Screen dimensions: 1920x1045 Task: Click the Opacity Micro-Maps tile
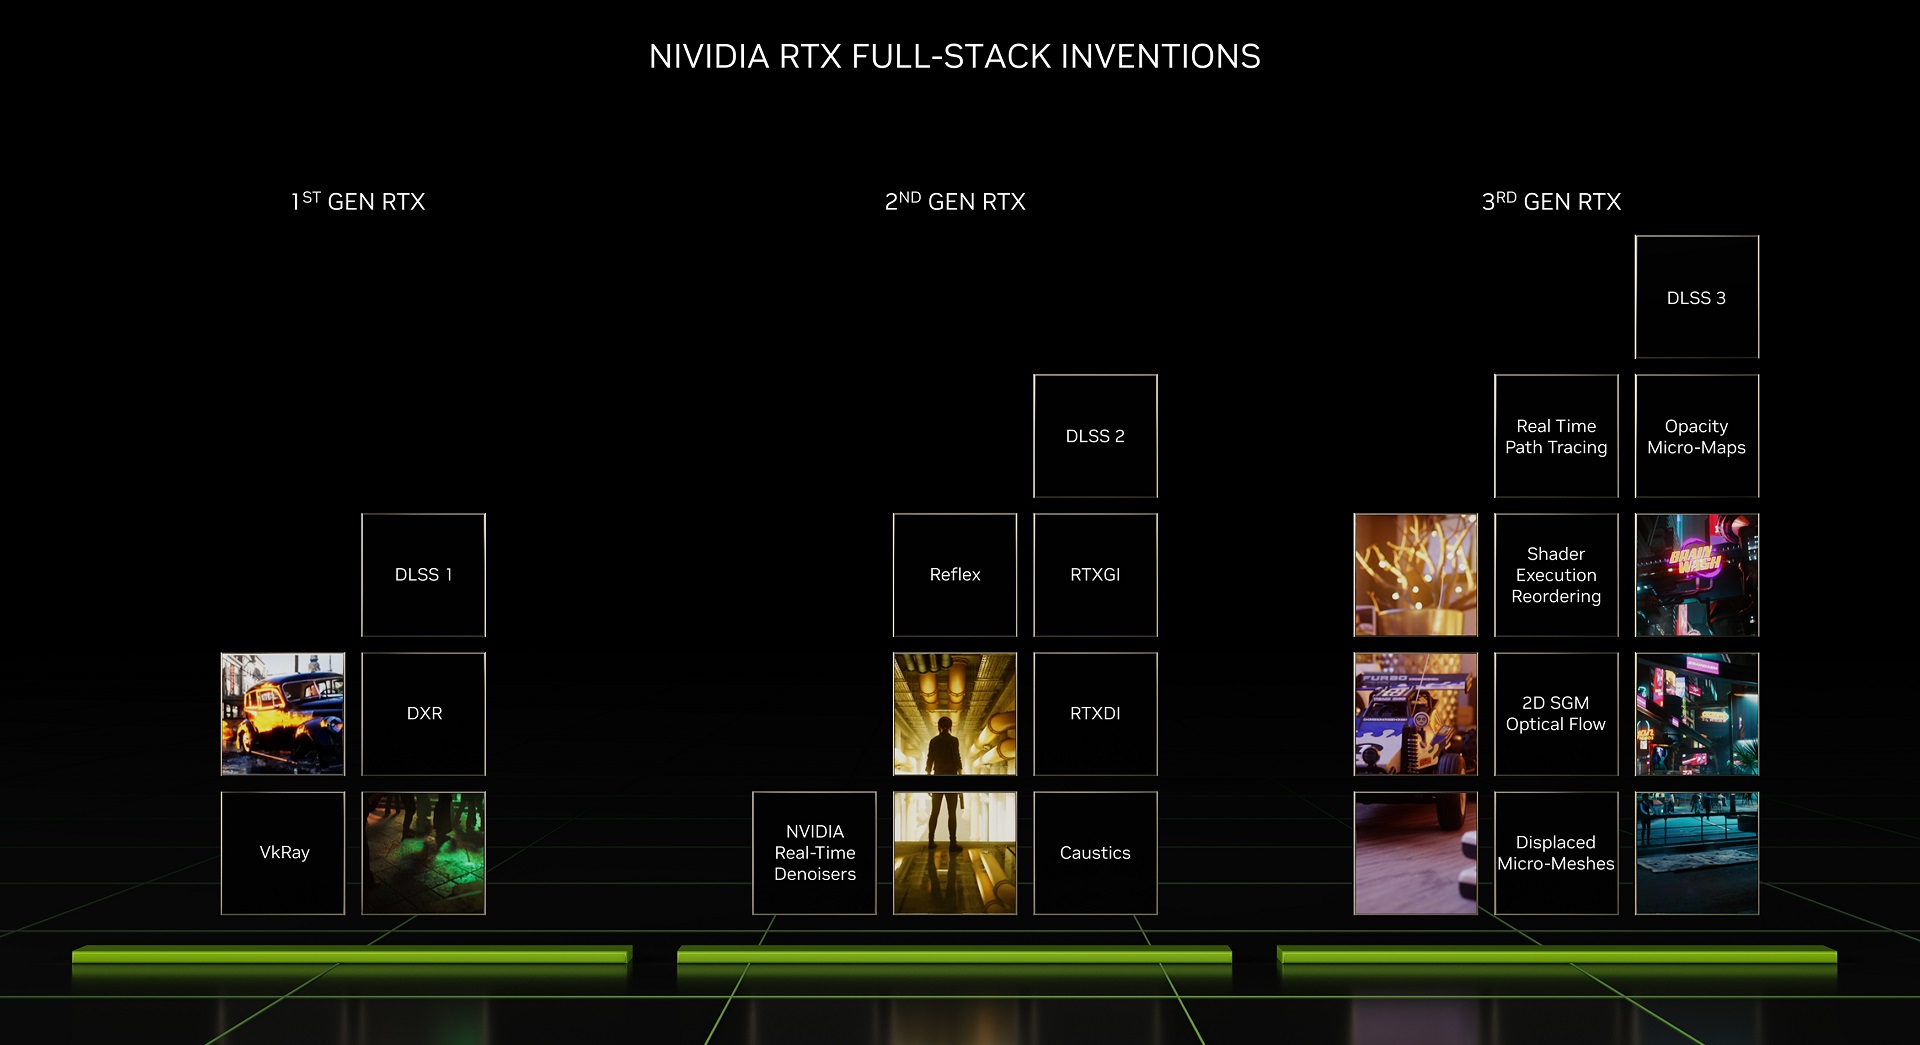coord(1697,436)
